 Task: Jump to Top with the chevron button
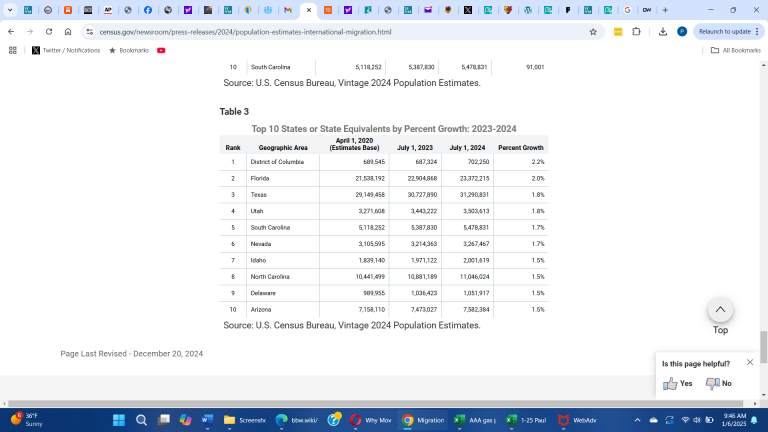(720, 310)
